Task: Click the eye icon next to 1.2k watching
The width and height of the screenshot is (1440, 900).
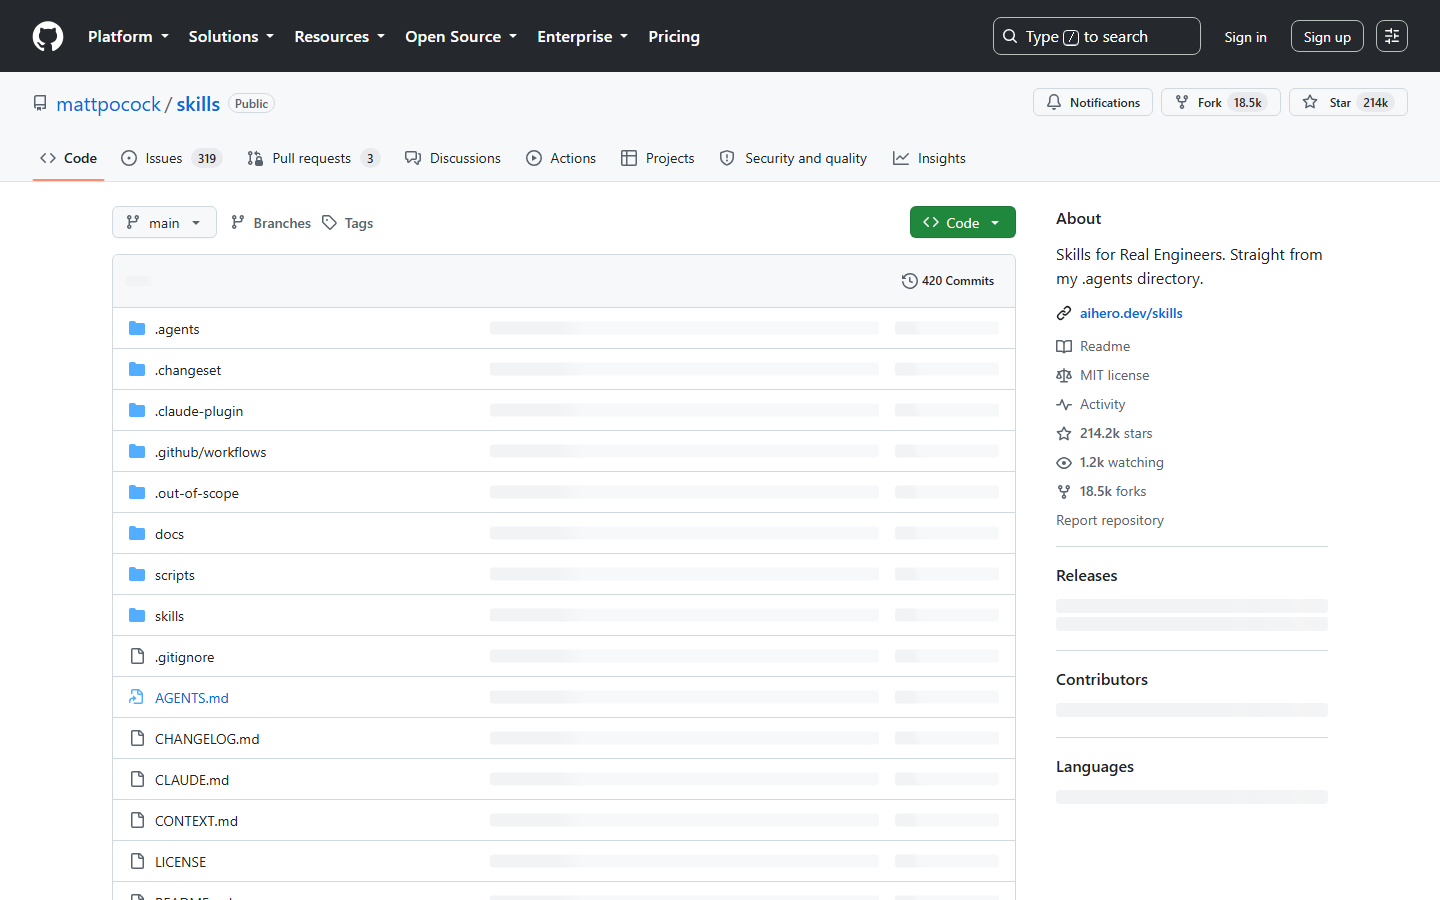Action: 1064,462
